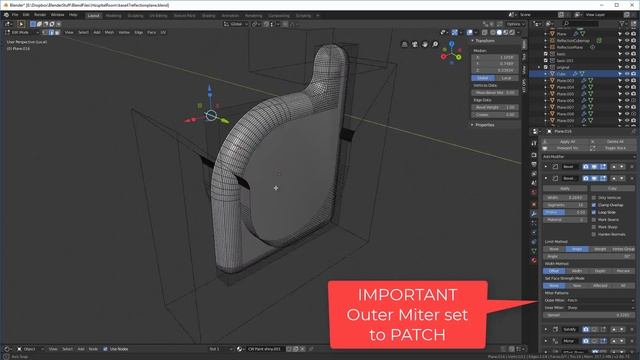Toggle Only Vertices checkbox
Viewport: 640px width, 360px height.
pyautogui.click(x=594, y=198)
